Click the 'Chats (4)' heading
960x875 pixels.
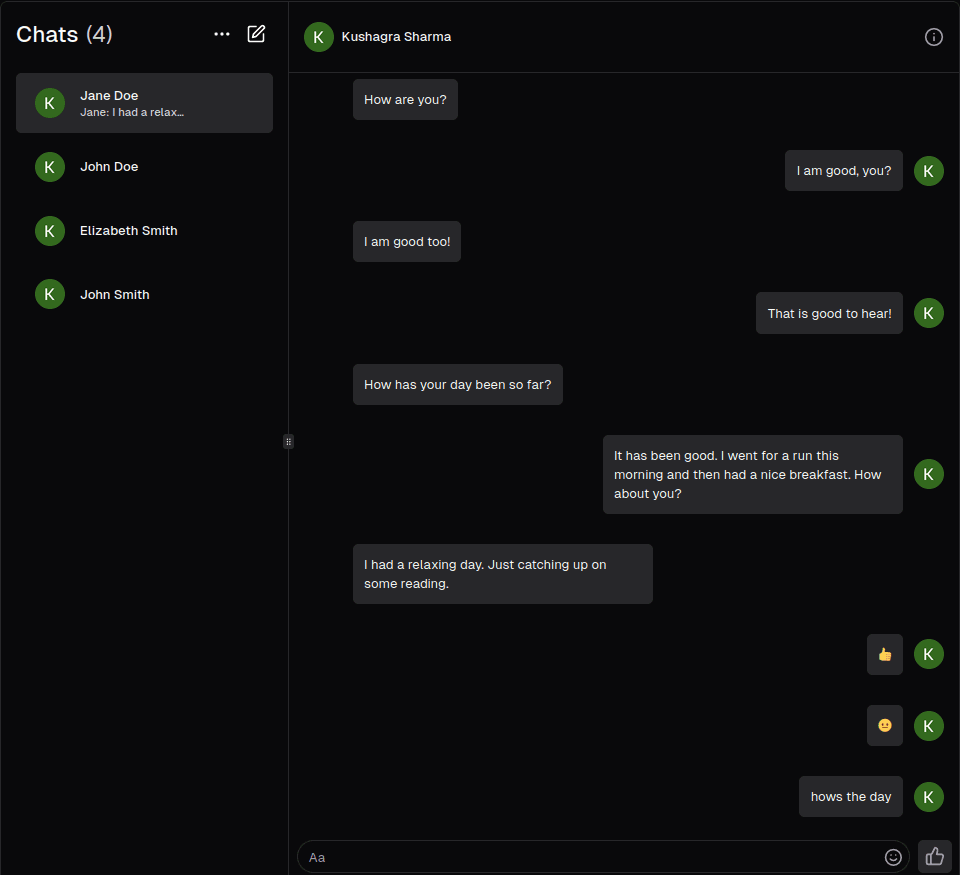coord(64,33)
